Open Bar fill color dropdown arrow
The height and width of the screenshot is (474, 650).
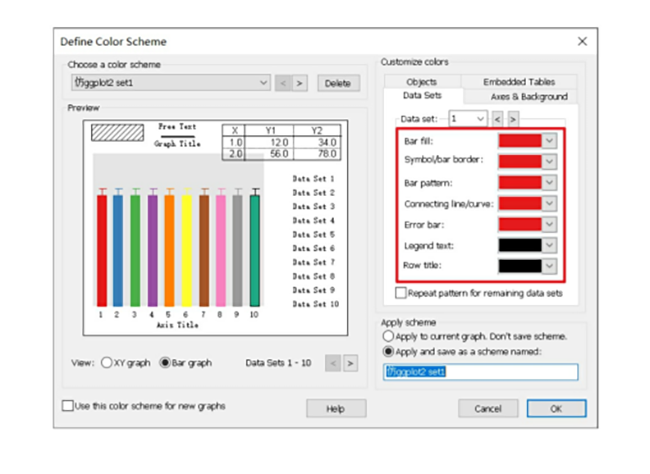point(549,141)
